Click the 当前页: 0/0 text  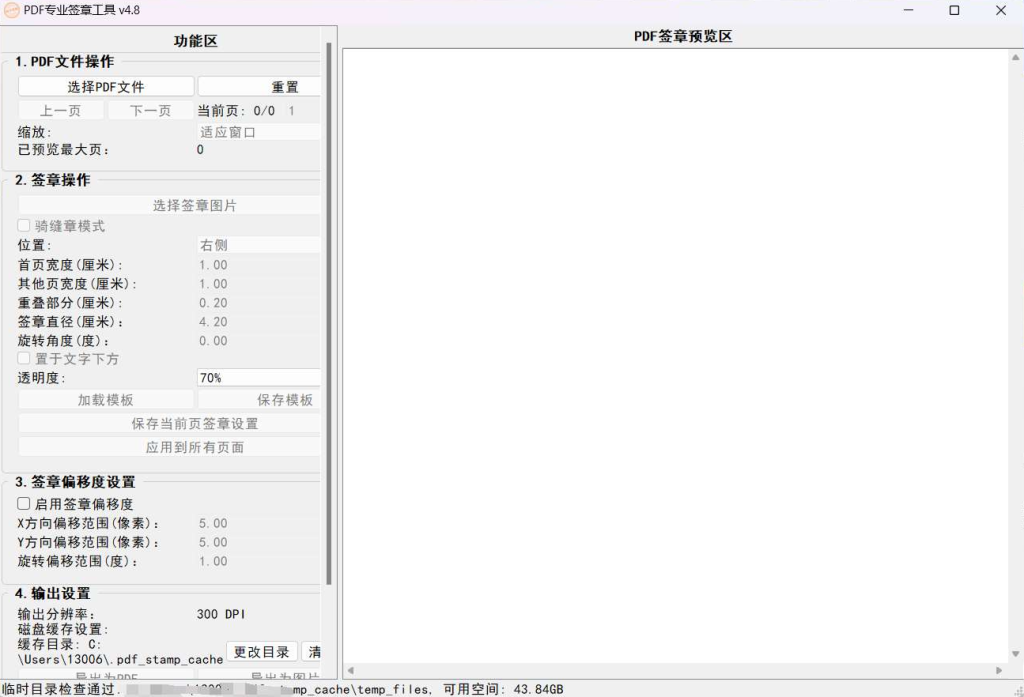236,111
